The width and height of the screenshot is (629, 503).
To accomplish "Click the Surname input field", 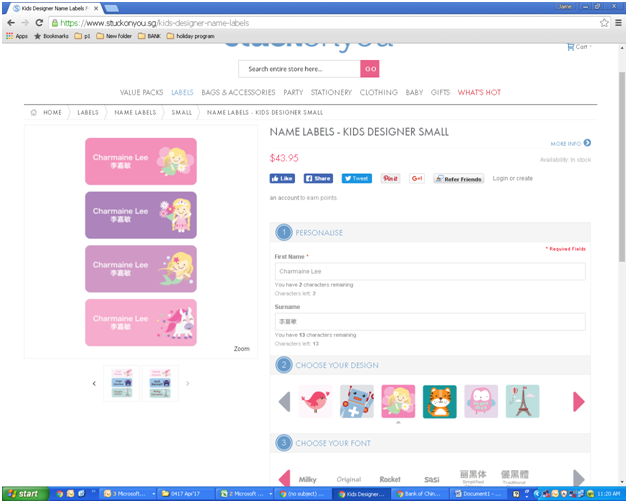I will (x=430, y=322).
